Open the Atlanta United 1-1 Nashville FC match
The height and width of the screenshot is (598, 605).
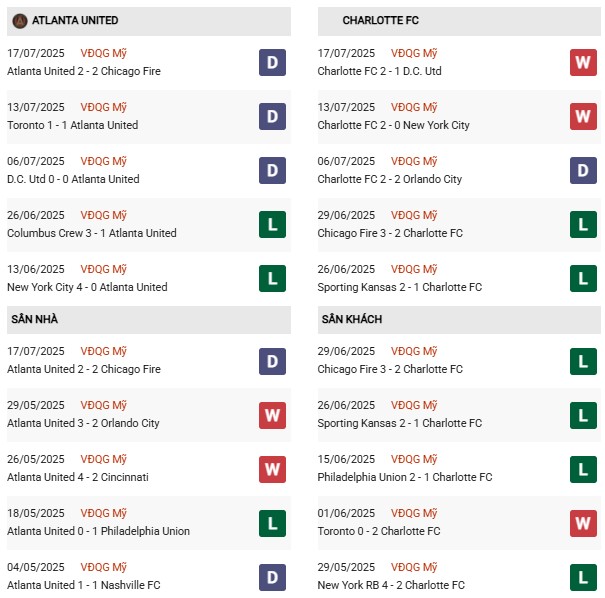[x=83, y=585]
